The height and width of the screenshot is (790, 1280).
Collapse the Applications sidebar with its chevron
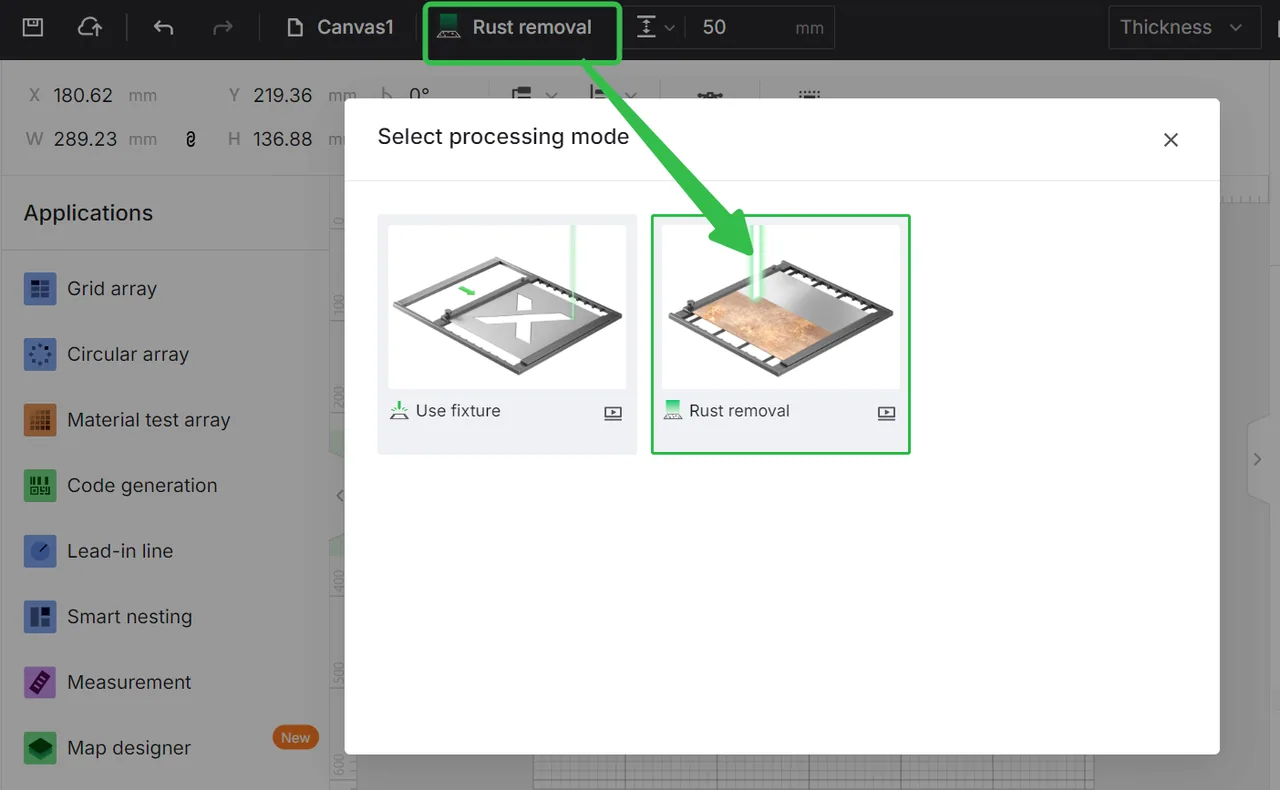[x=338, y=495]
